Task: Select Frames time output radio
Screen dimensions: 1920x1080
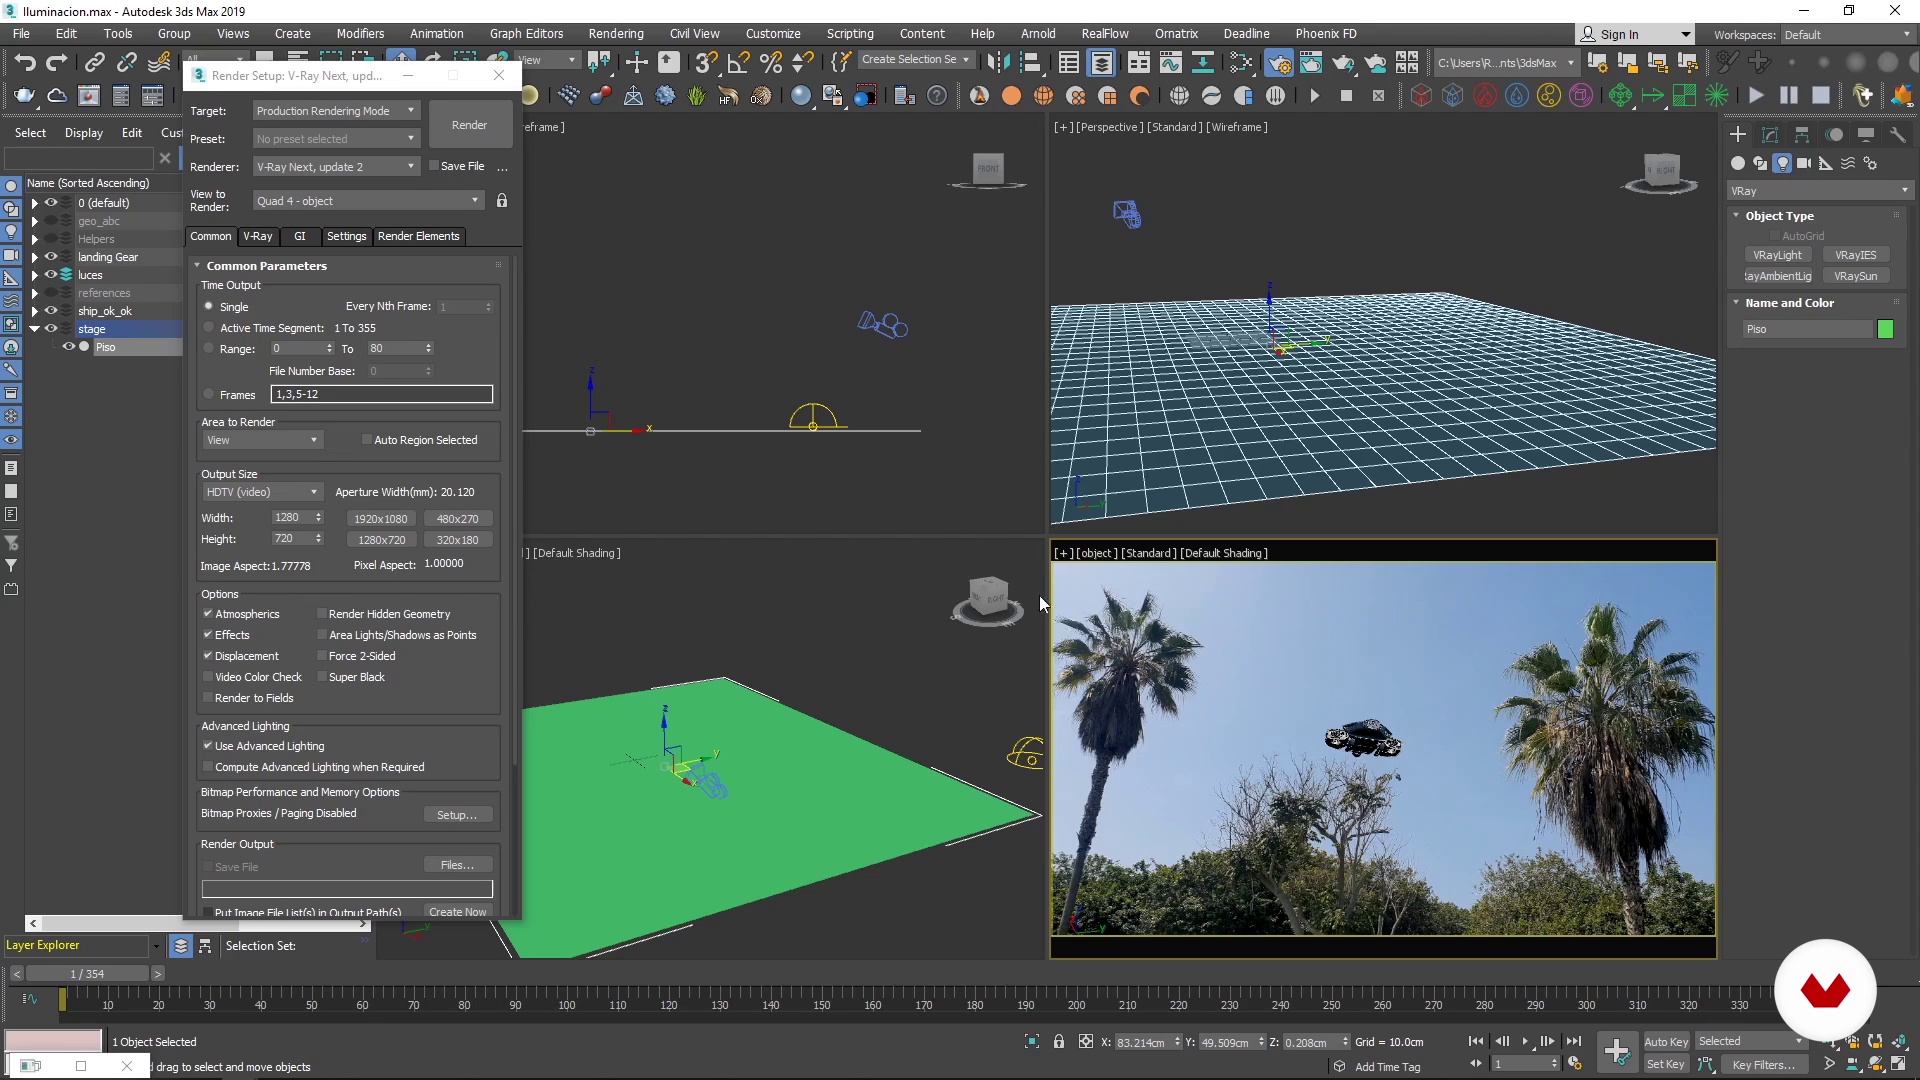Action: pyautogui.click(x=209, y=394)
